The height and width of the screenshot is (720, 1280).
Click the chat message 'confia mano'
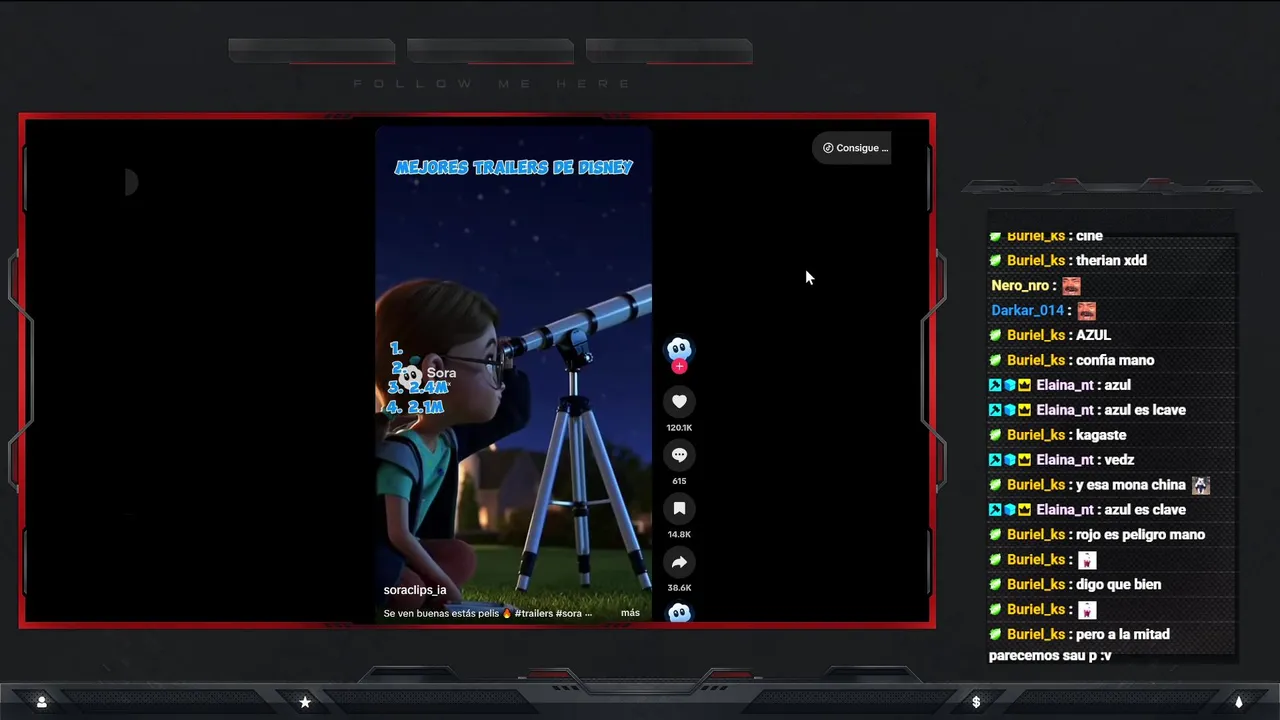click(x=1115, y=360)
